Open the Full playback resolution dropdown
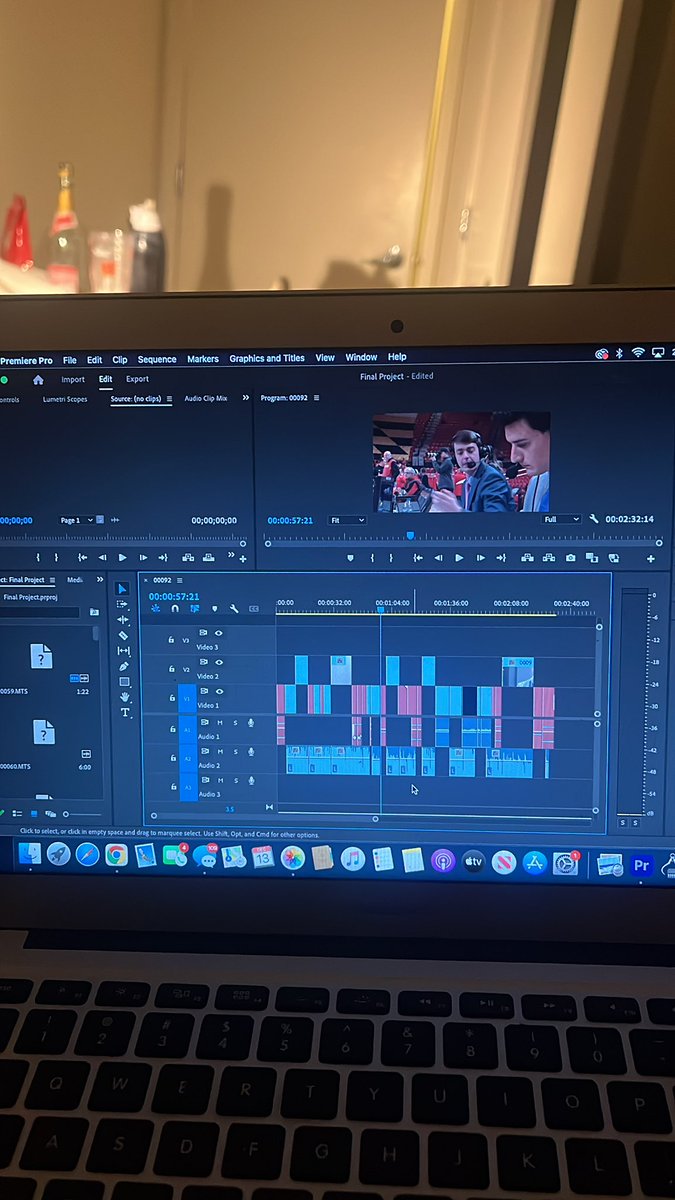 tap(561, 519)
